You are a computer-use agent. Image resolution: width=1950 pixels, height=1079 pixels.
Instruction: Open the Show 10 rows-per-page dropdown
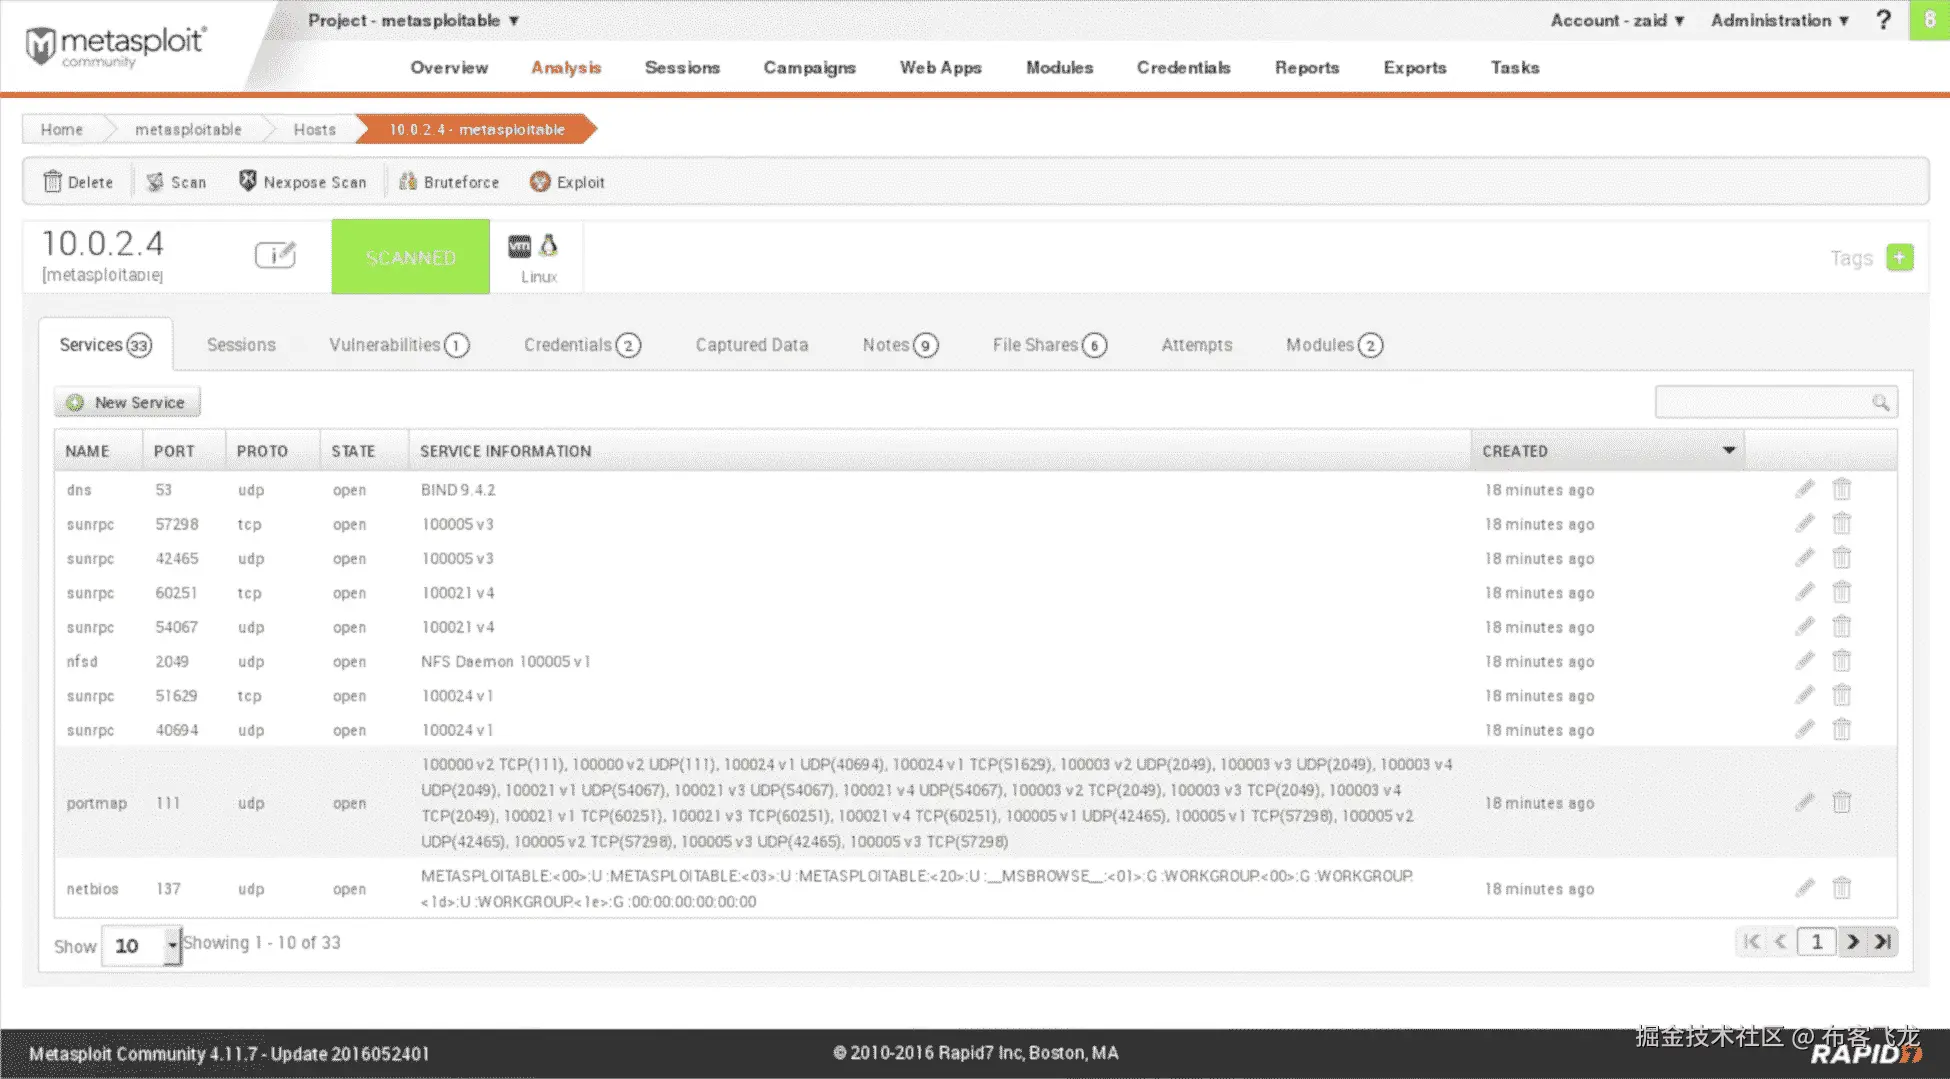tap(142, 945)
